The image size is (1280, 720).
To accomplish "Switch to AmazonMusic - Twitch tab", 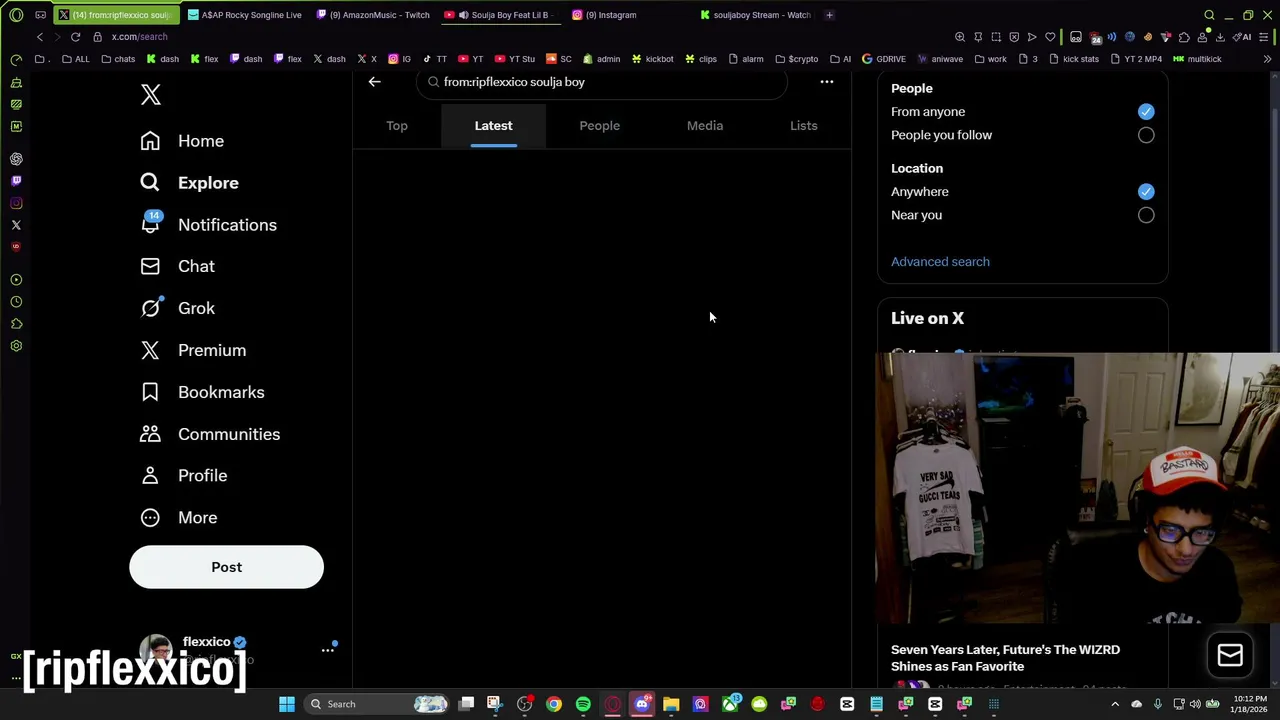I will point(373,15).
